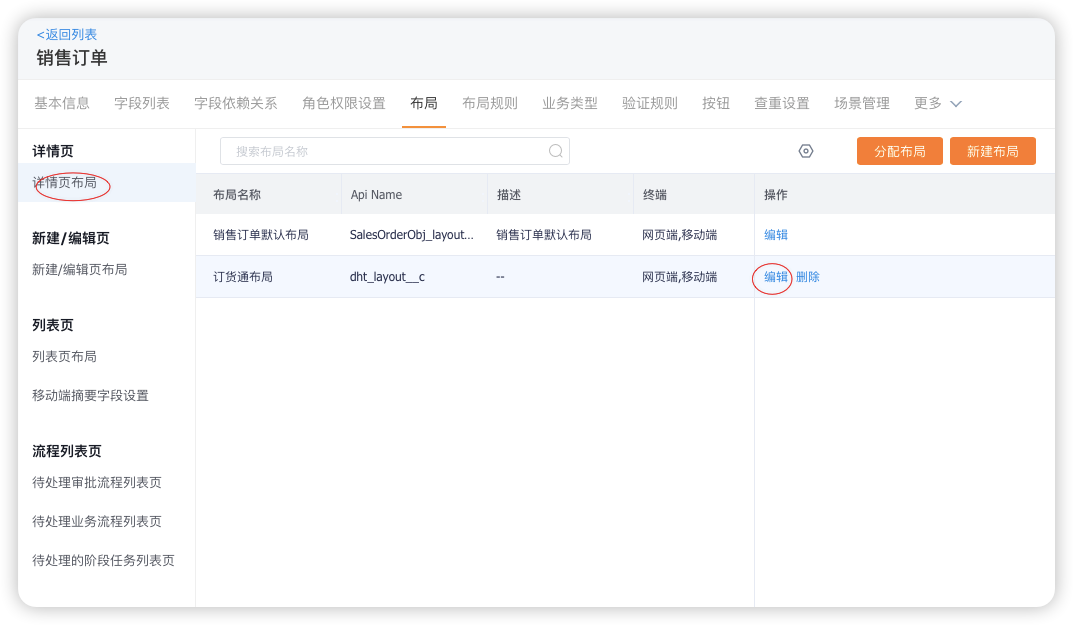1073x625 pixels.
Task: Open the column settings gear icon
Action: (x=806, y=151)
